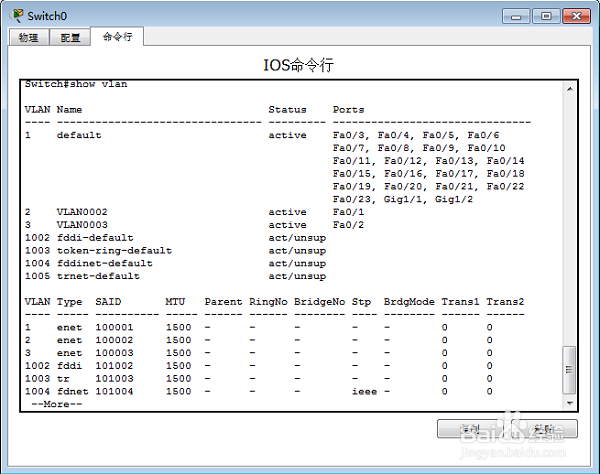The width and height of the screenshot is (600, 474).
Task: Click the 'trnet-default' VLAN name
Action: [x=98, y=276]
